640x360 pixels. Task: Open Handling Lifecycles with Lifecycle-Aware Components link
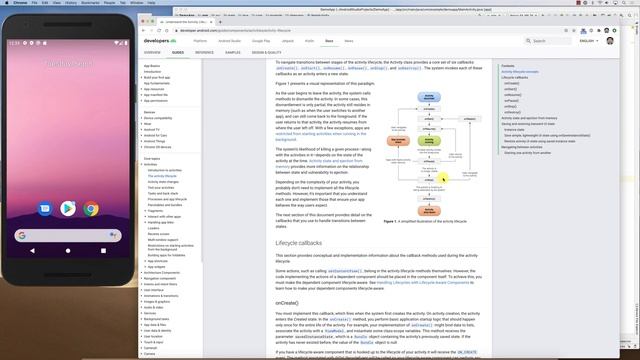pos(423,282)
